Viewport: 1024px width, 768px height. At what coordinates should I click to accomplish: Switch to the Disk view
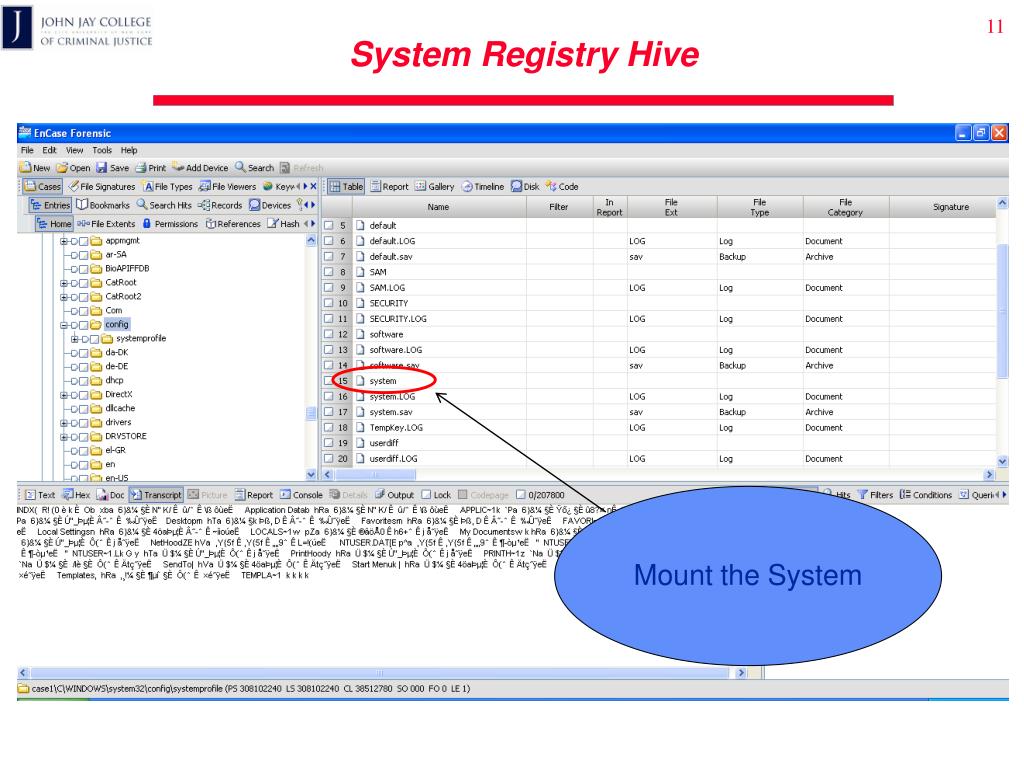[x=525, y=187]
